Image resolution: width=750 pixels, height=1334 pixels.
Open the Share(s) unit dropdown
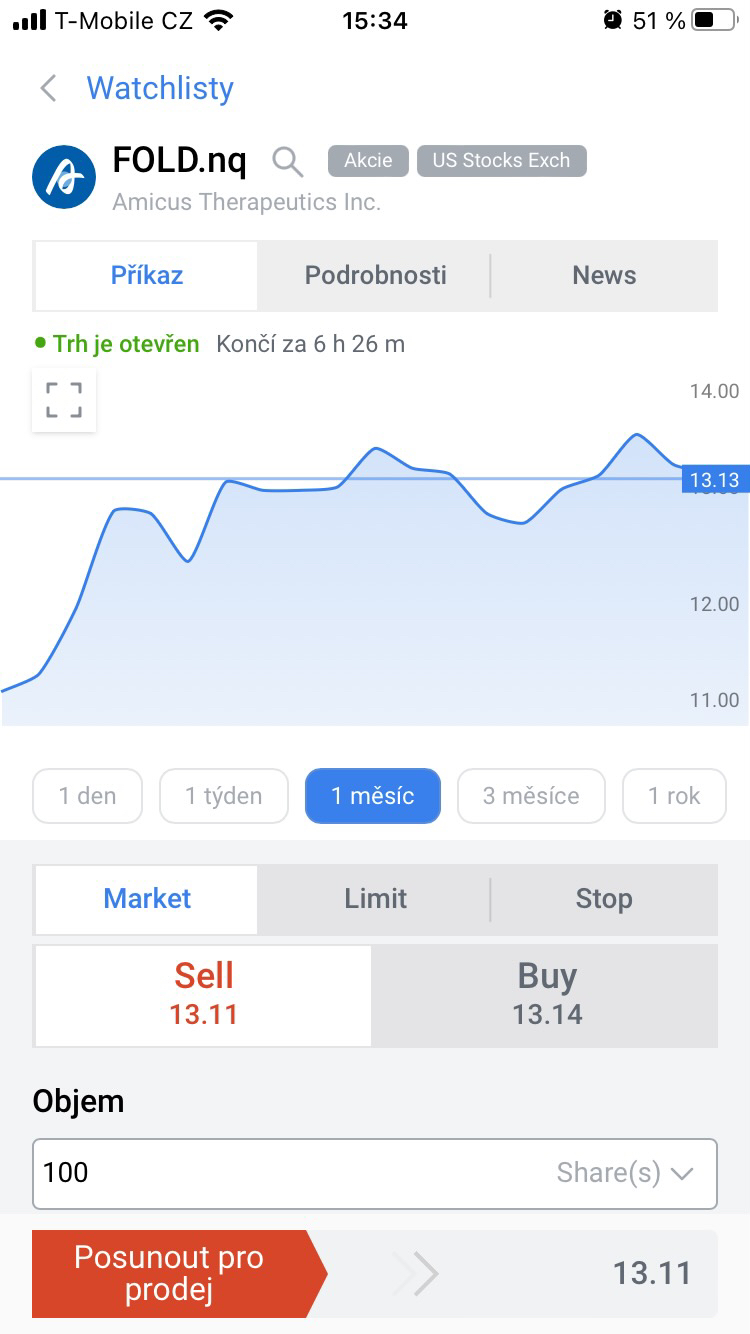click(625, 1173)
